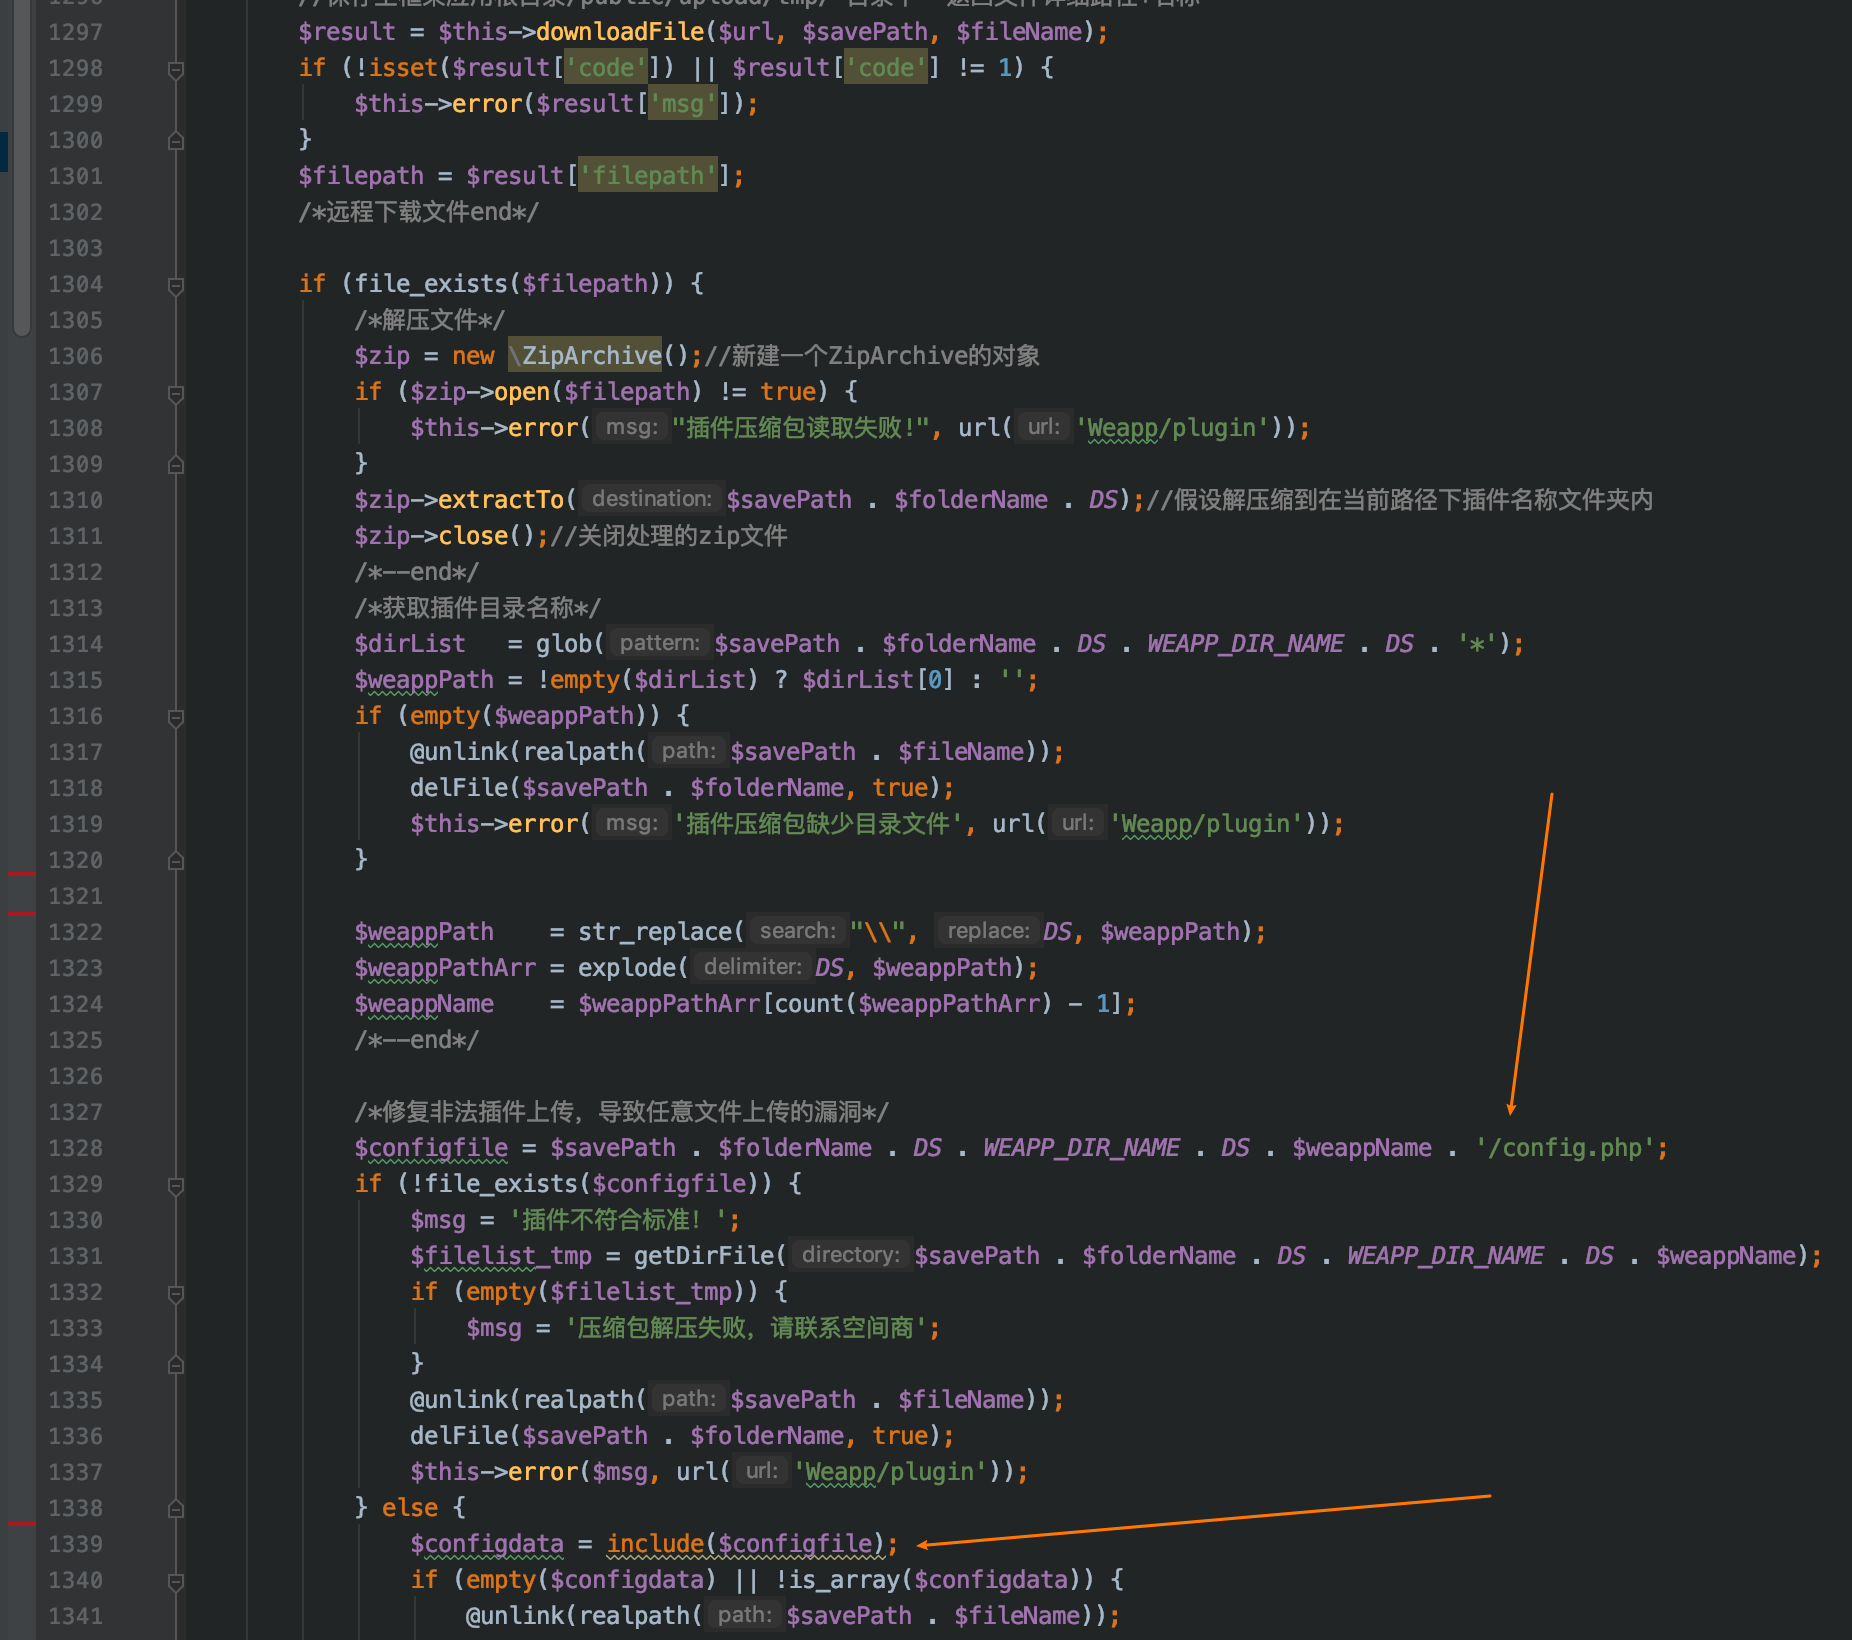The height and width of the screenshot is (1640, 1852).
Task: Fold the file_exists block at line 1304
Action: tap(176, 286)
